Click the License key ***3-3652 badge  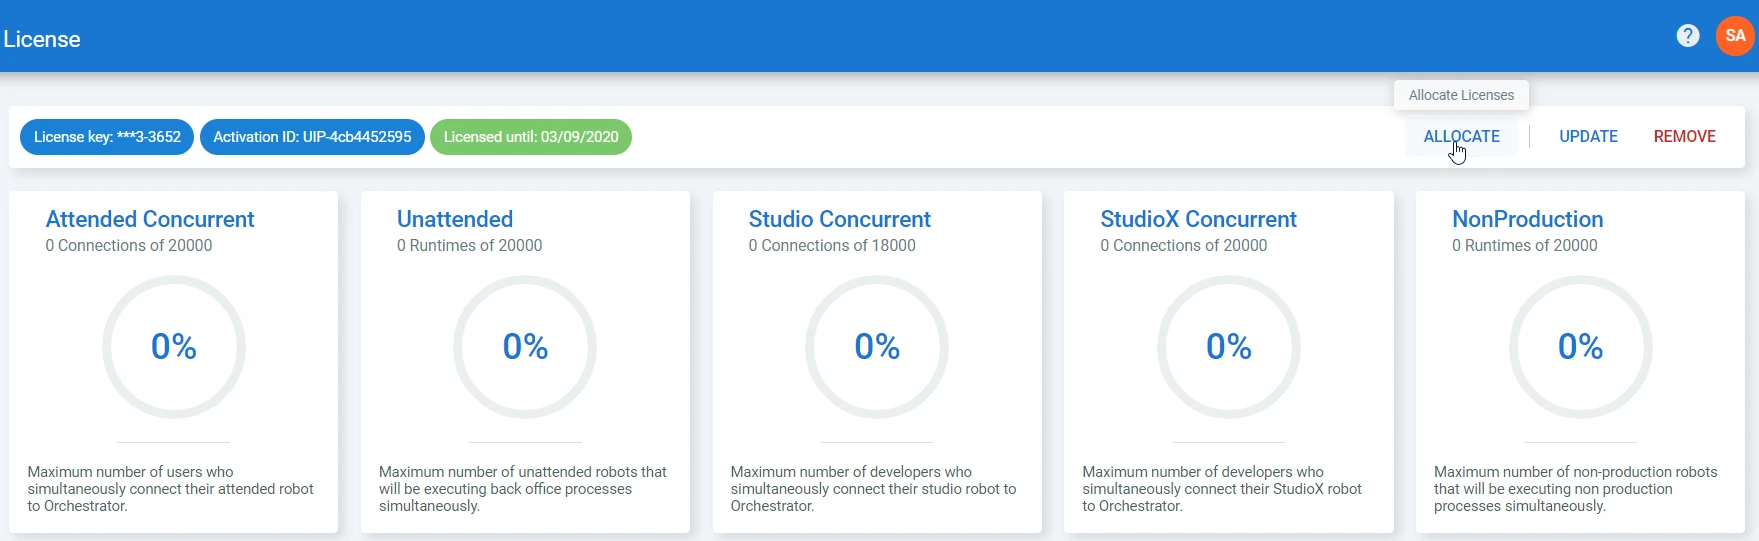(x=107, y=137)
